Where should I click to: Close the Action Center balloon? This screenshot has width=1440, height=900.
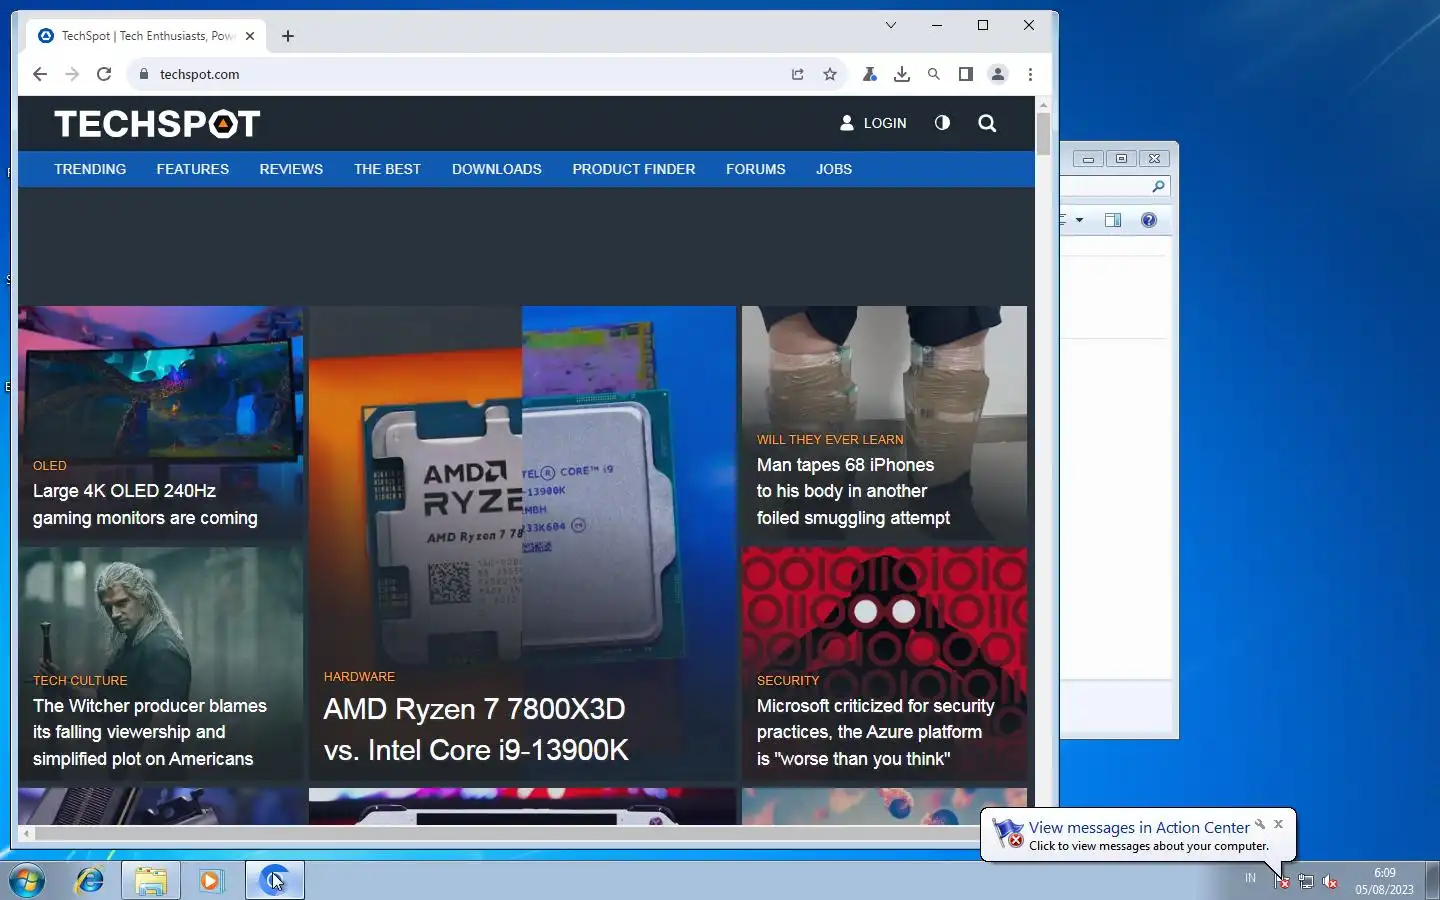click(x=1278, y=824)
